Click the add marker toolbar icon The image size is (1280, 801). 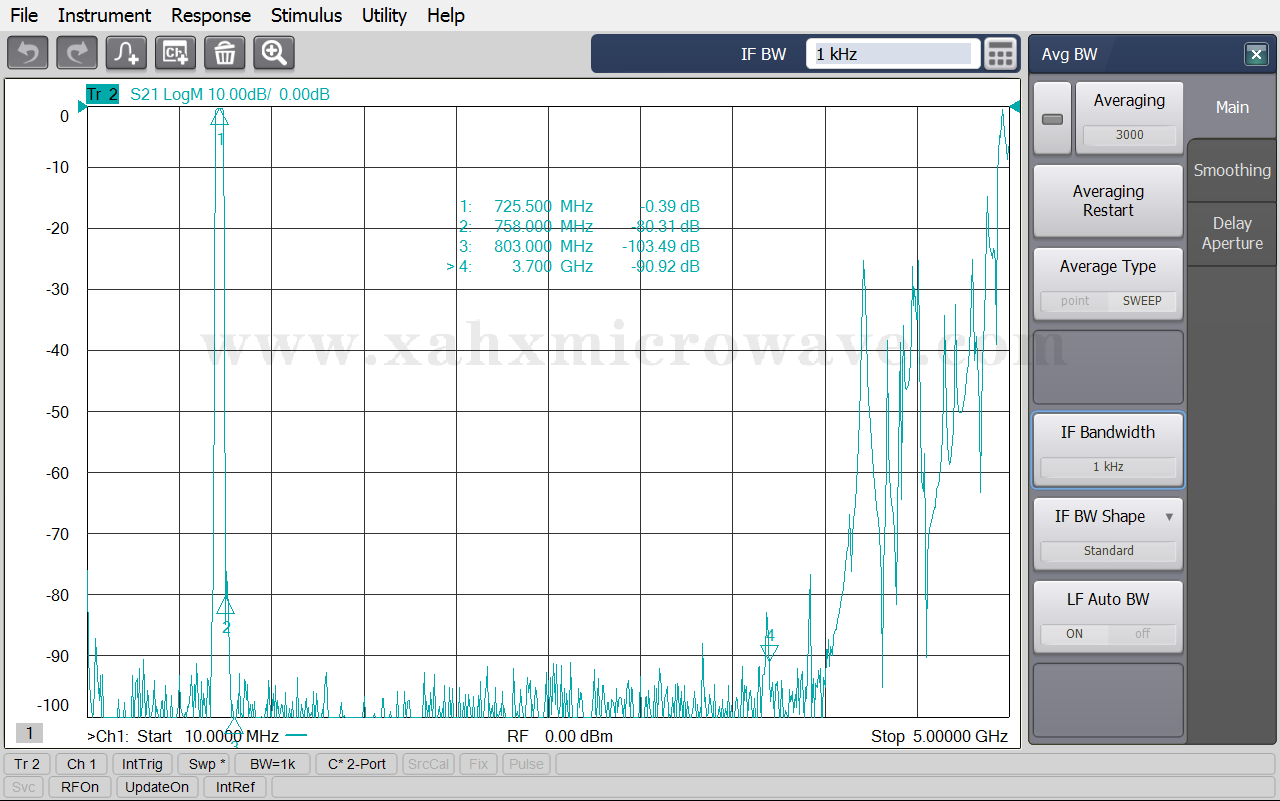tap(126, 53)
